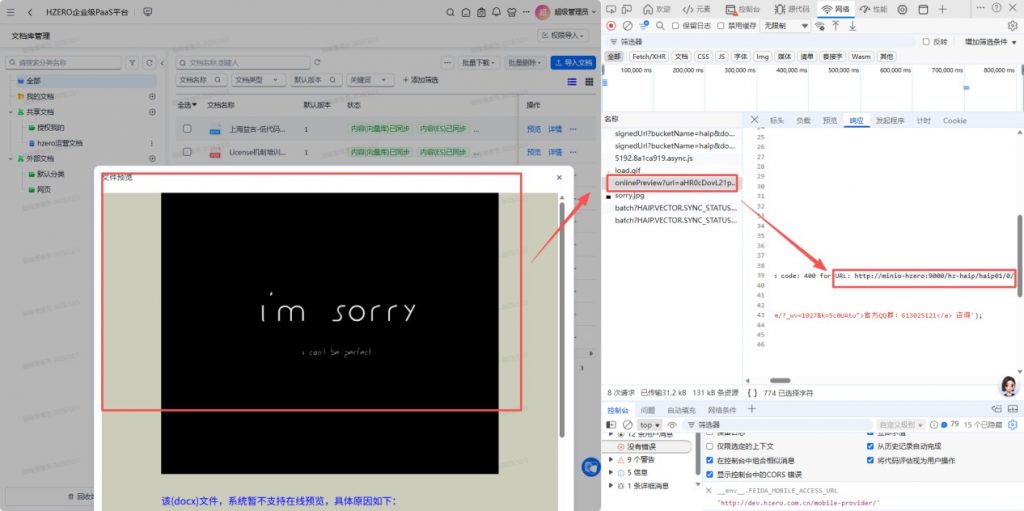Click the import HAR upload arrow icon
This screenshot has width=1024, height=511.
[835, 25]
